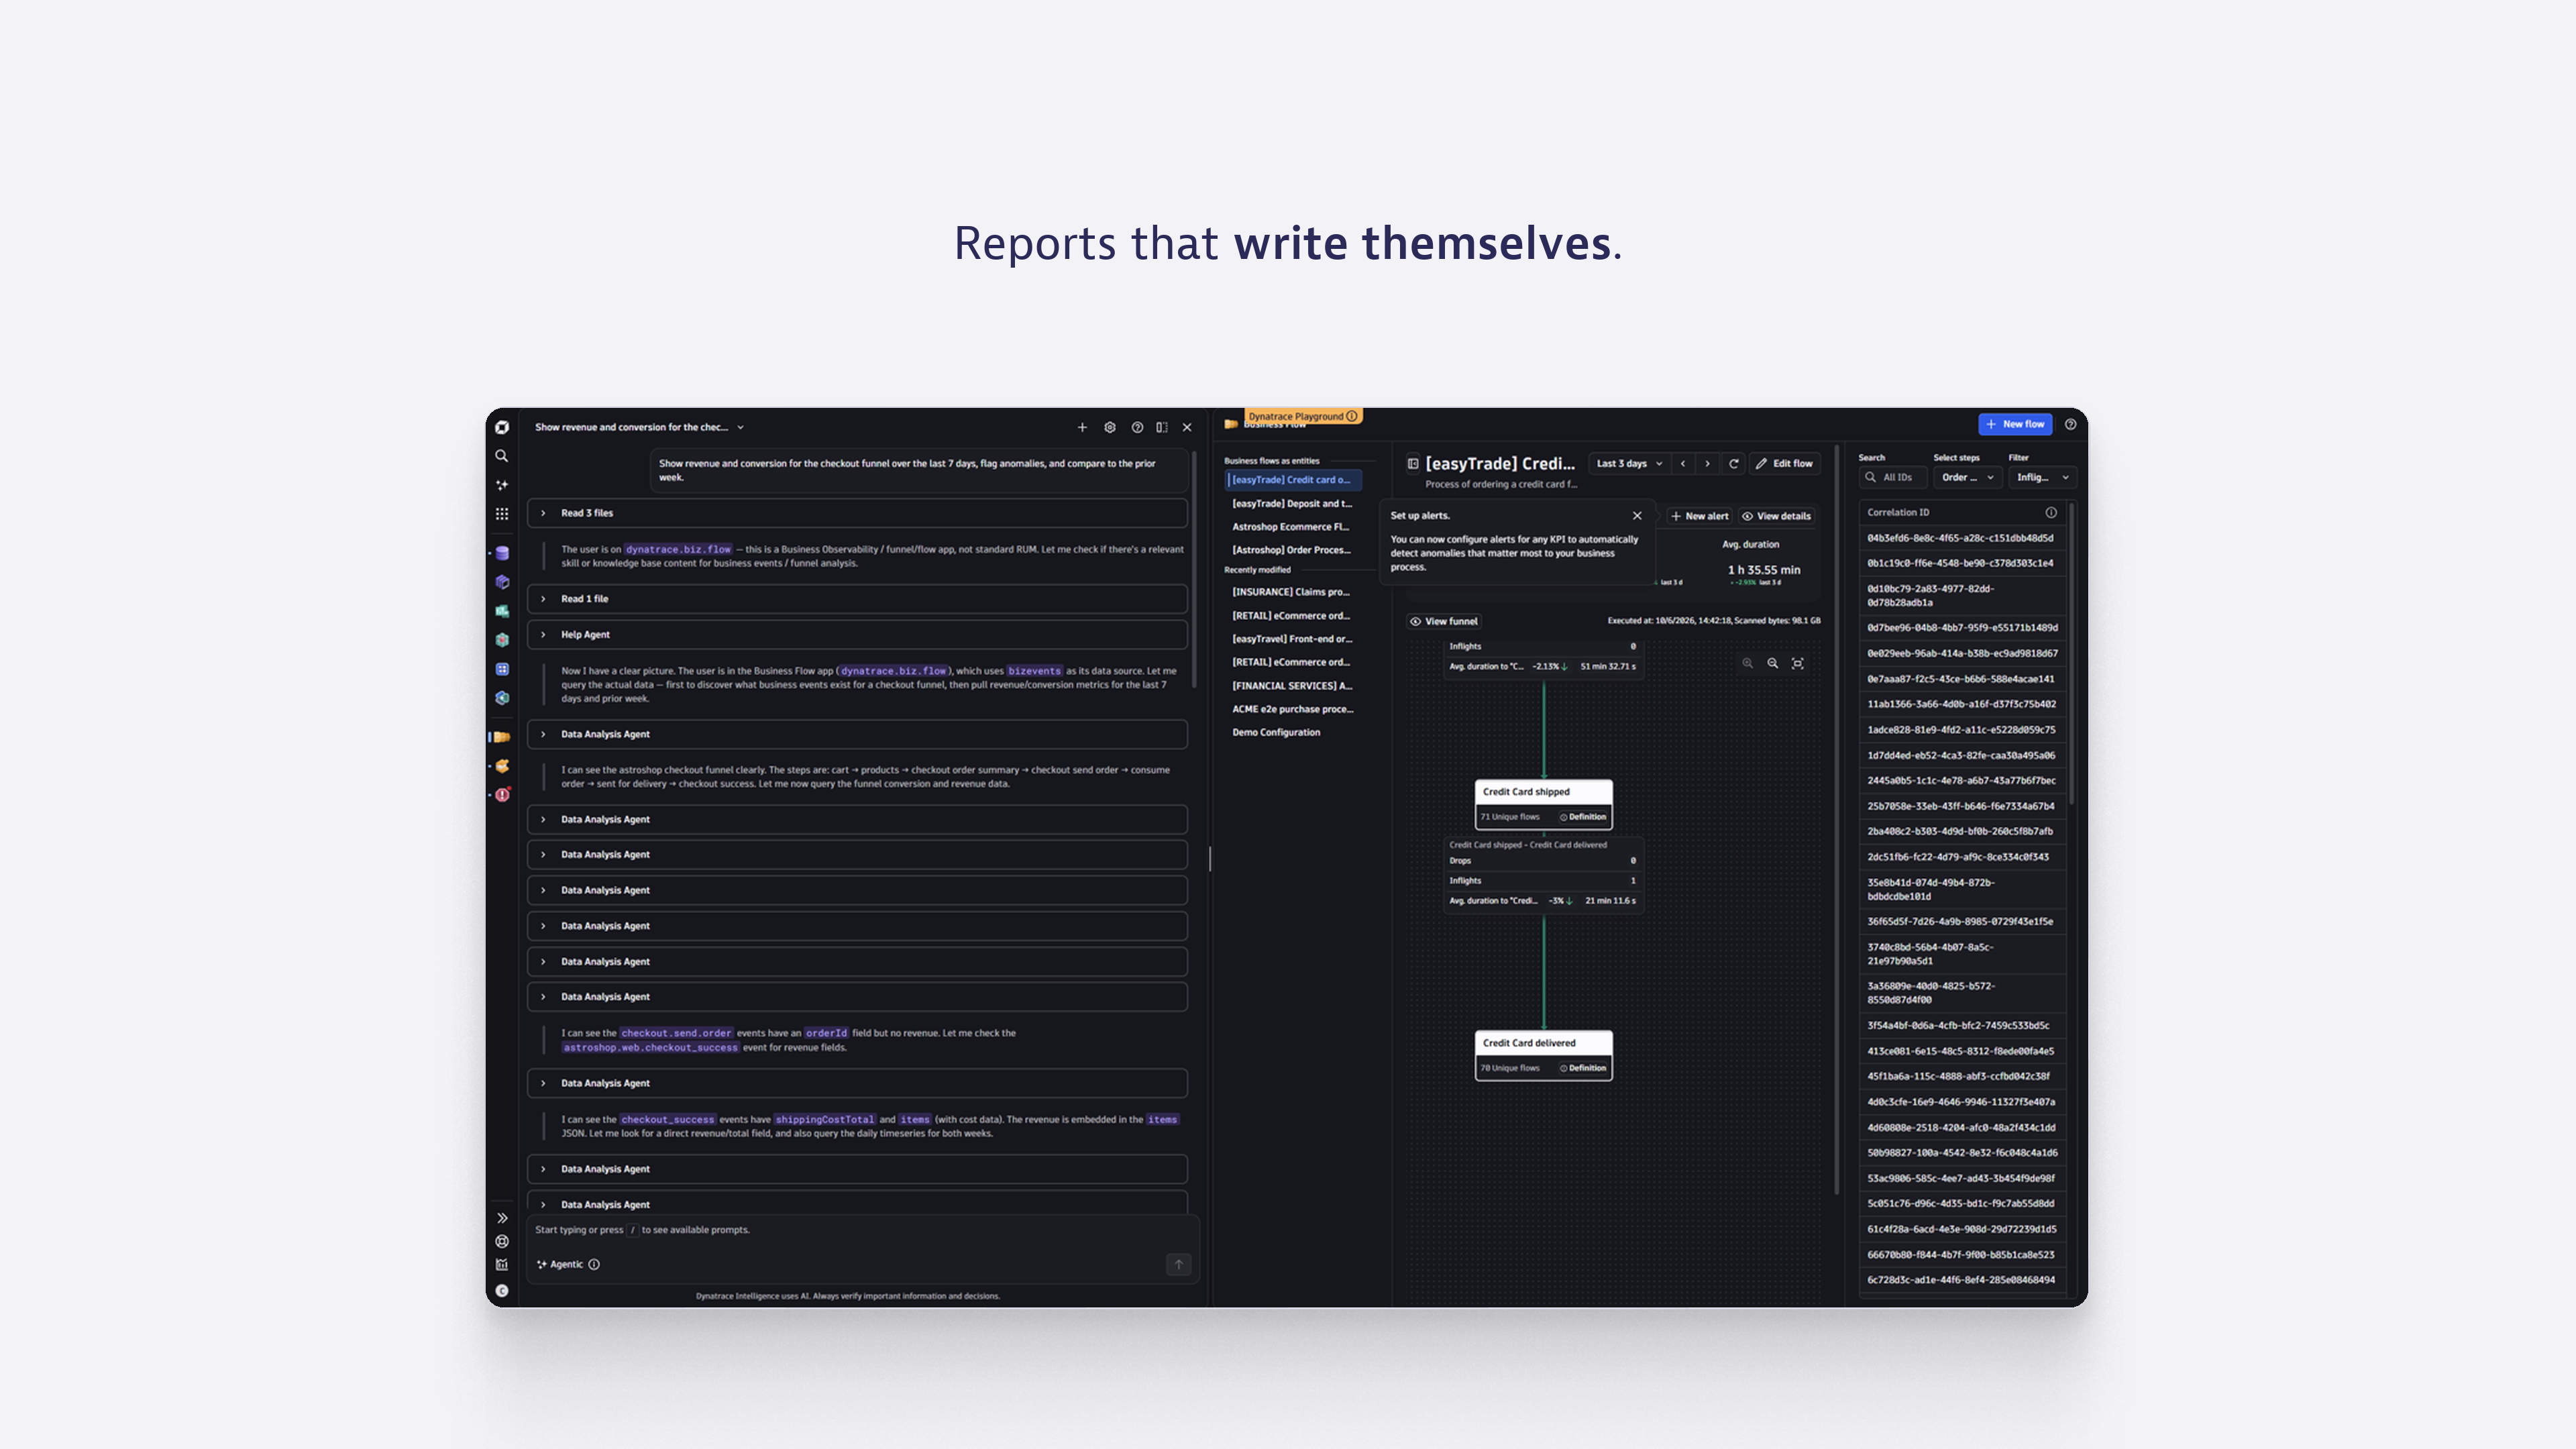Click the plus icon to start new chat
Image resolution: width=2576 pixels, height=1449 pixels.
(1082, 427)
